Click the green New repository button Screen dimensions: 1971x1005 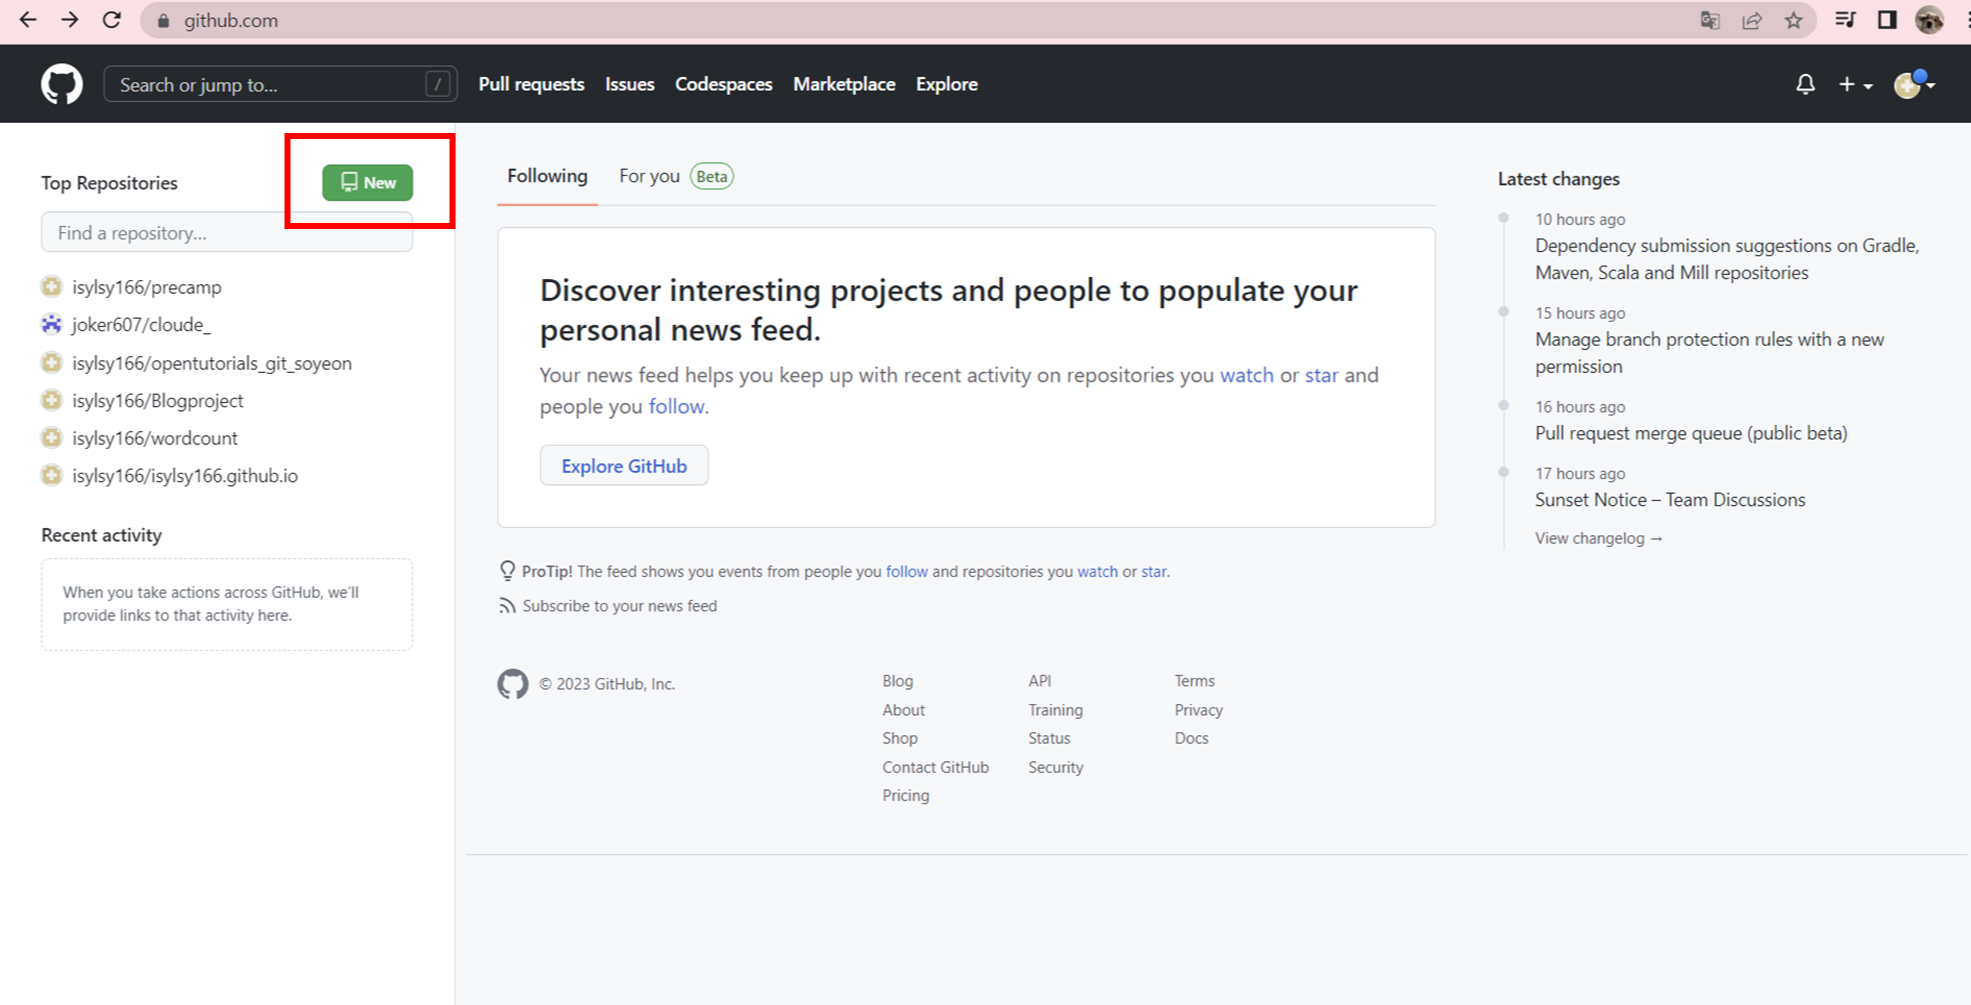(367, 182)
